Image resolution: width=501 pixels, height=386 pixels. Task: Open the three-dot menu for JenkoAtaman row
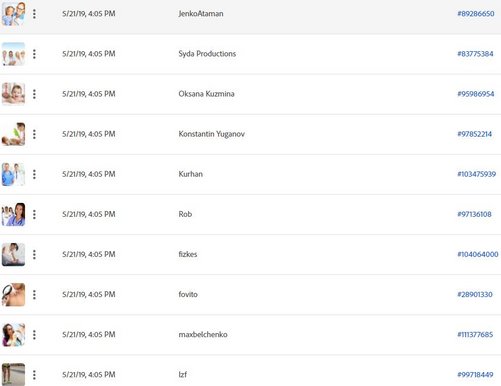point(34,14)
